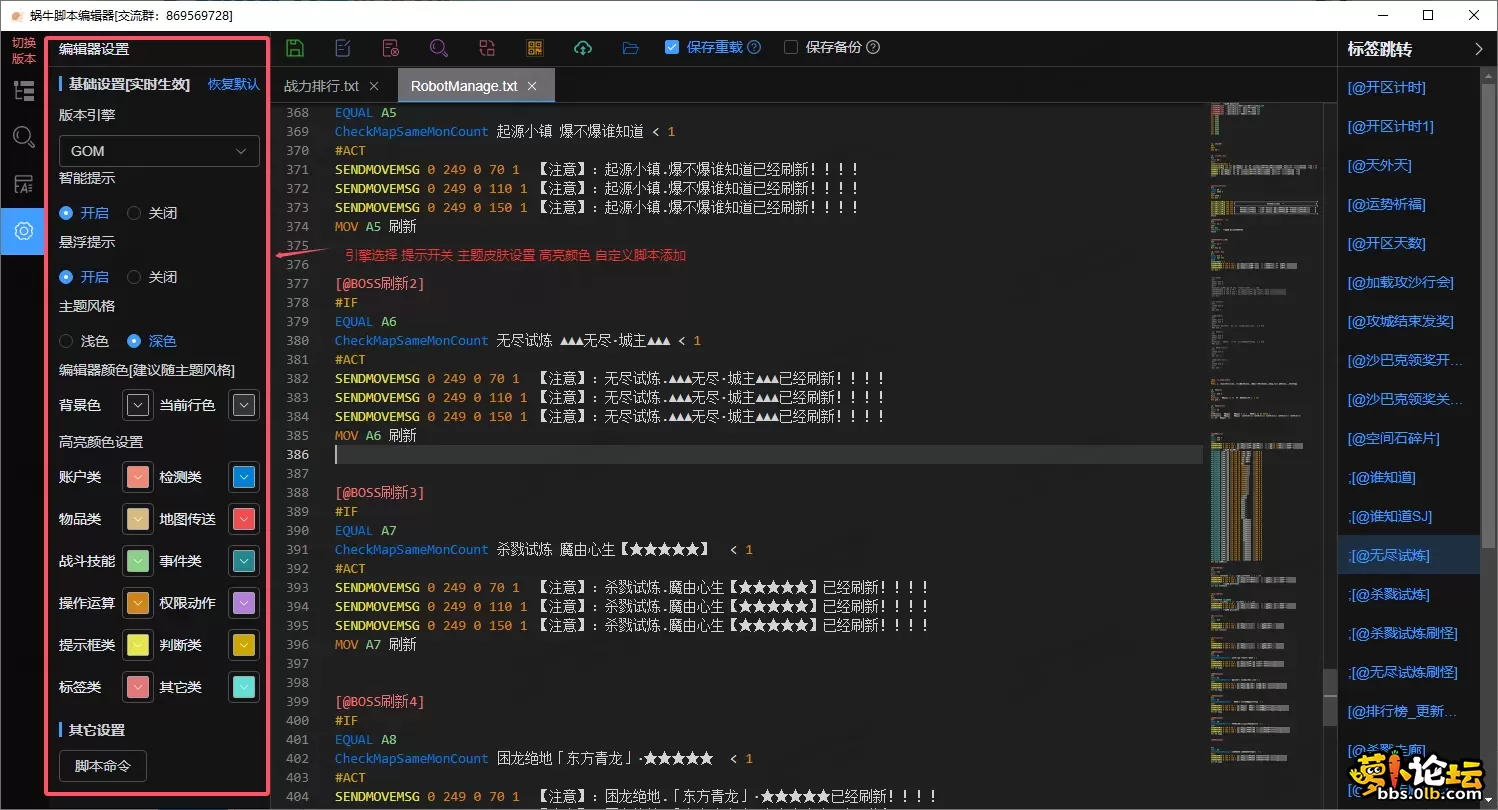Select 开启 under 悬浮提示
This screenshot has height=810, width=1498.
coord(84,277)
